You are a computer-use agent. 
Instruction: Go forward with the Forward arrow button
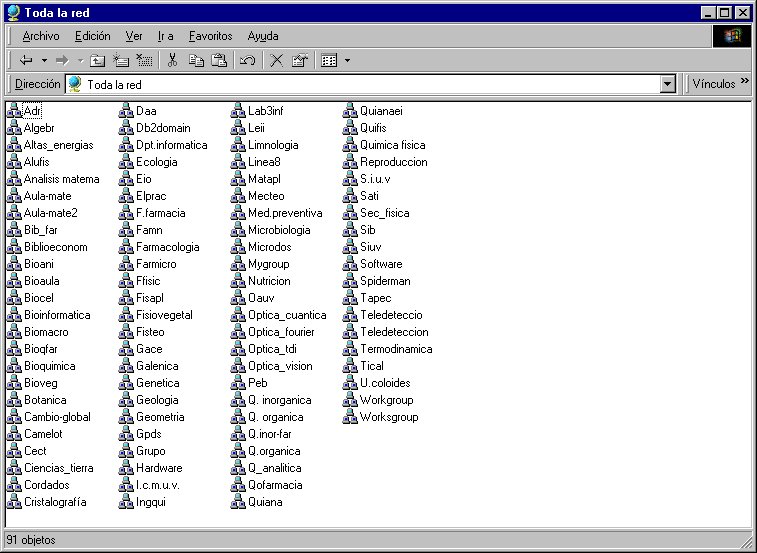coord(62,60)
